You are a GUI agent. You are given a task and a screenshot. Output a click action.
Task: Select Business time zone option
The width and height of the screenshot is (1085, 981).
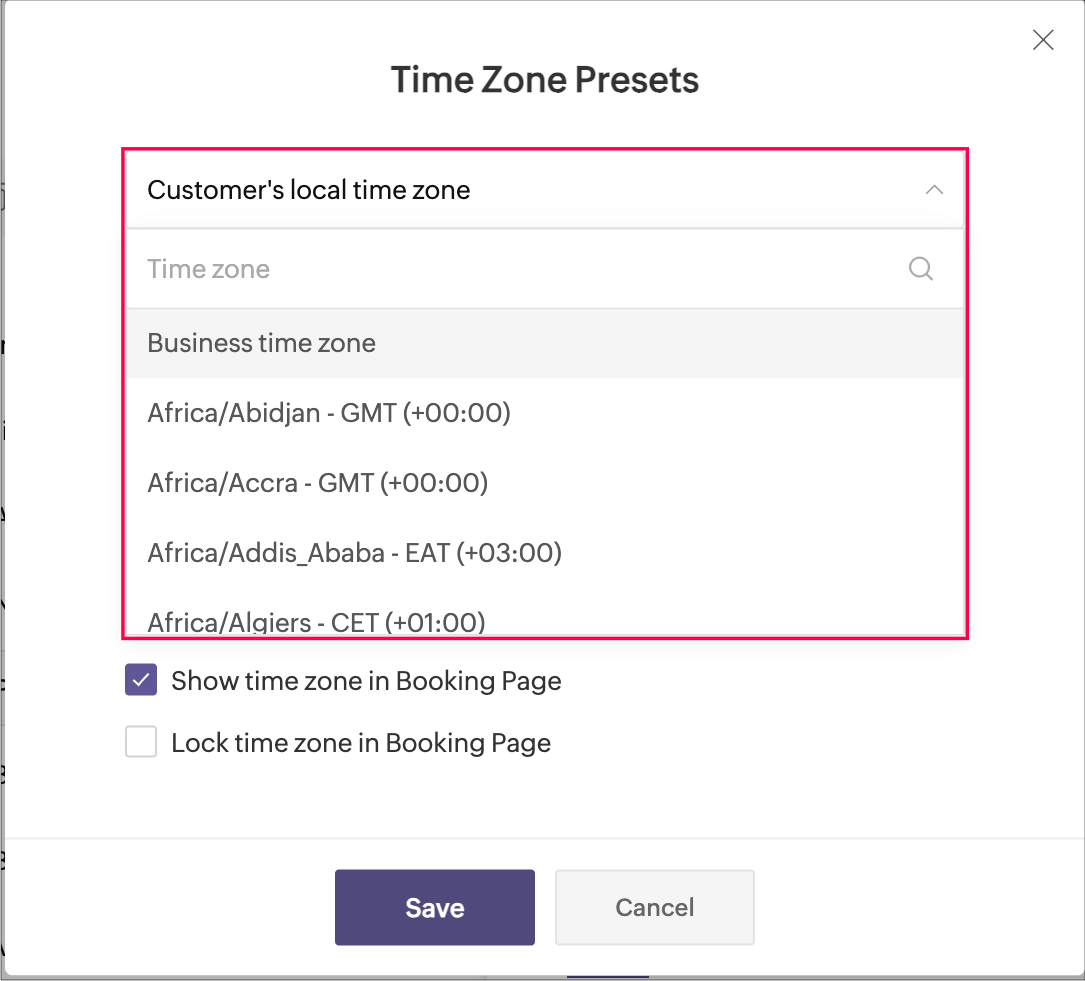click(545, 343)
